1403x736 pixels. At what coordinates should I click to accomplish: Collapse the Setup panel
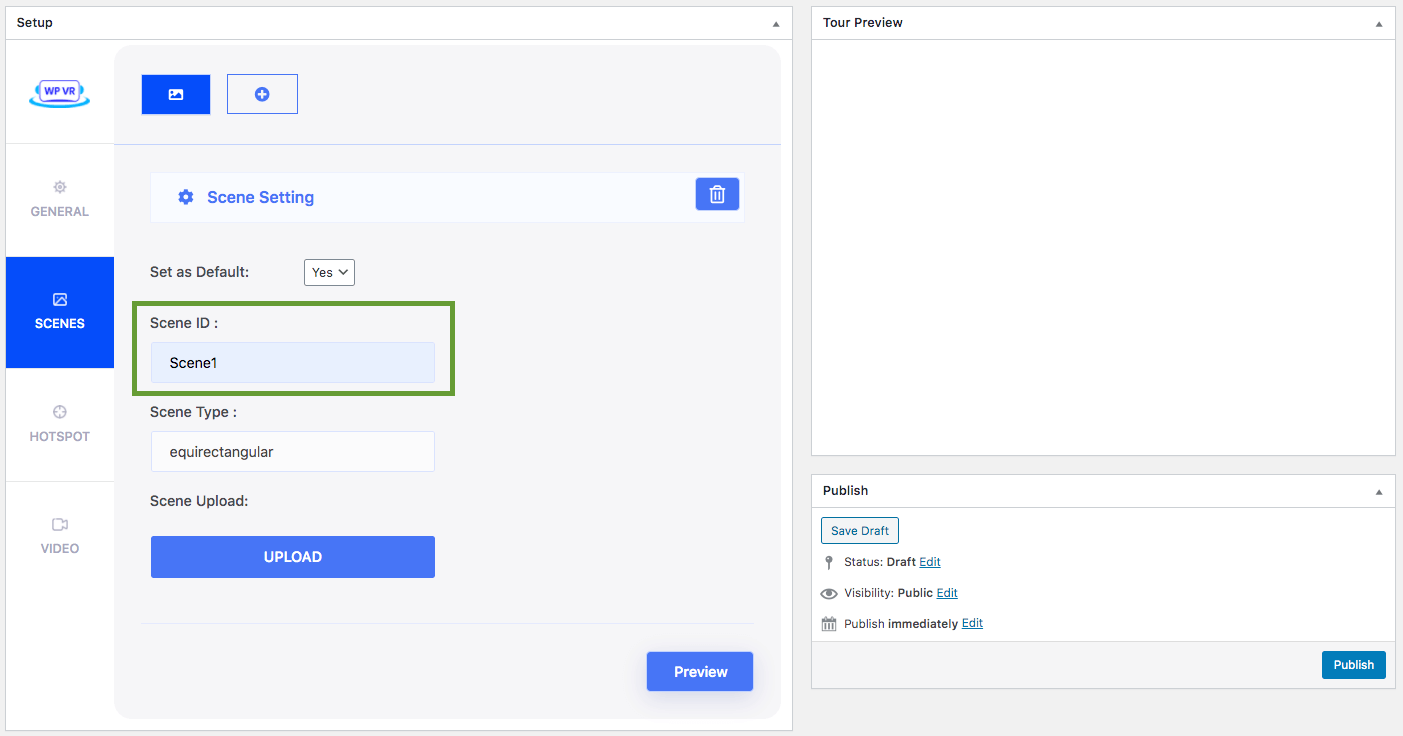776,23
